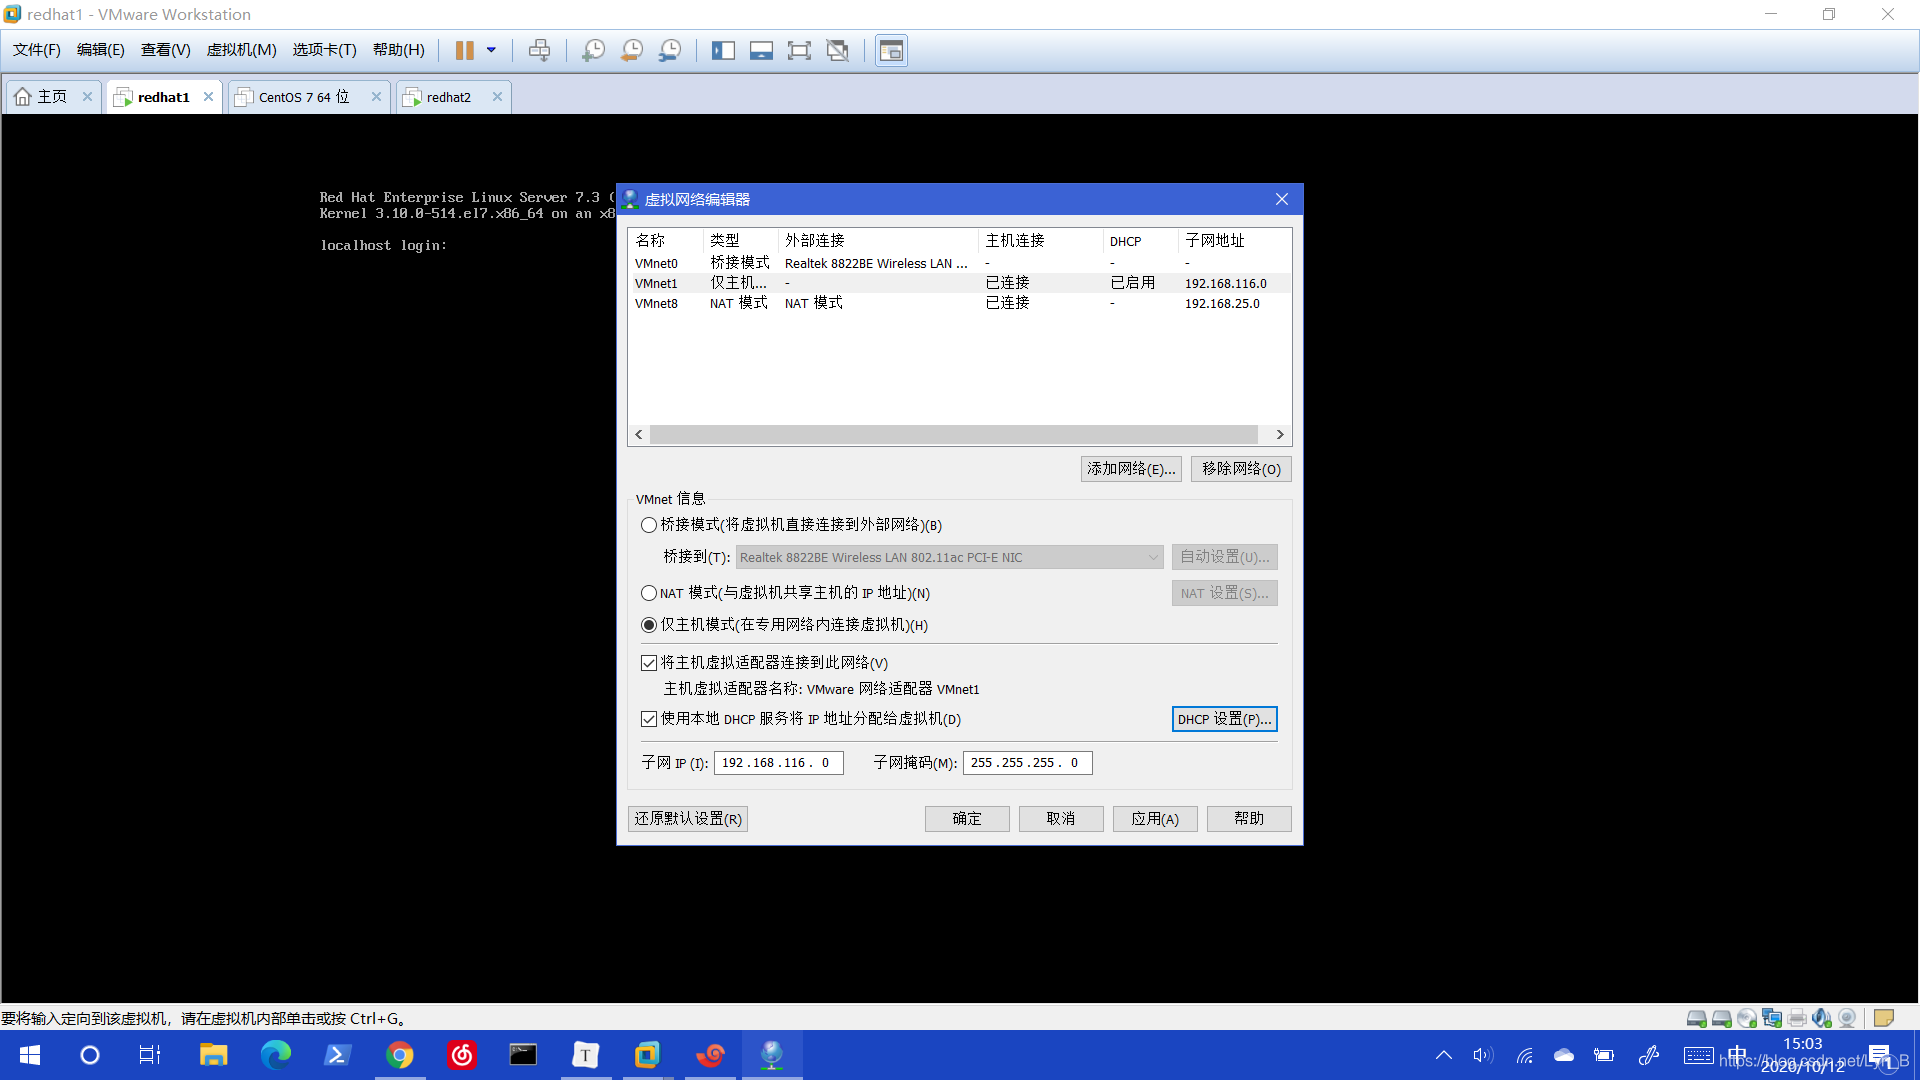Click the pause virtual machine icon
The height and width of the screenshot is (1080, 1920).
pyautogui.click(x=465, y=50)
